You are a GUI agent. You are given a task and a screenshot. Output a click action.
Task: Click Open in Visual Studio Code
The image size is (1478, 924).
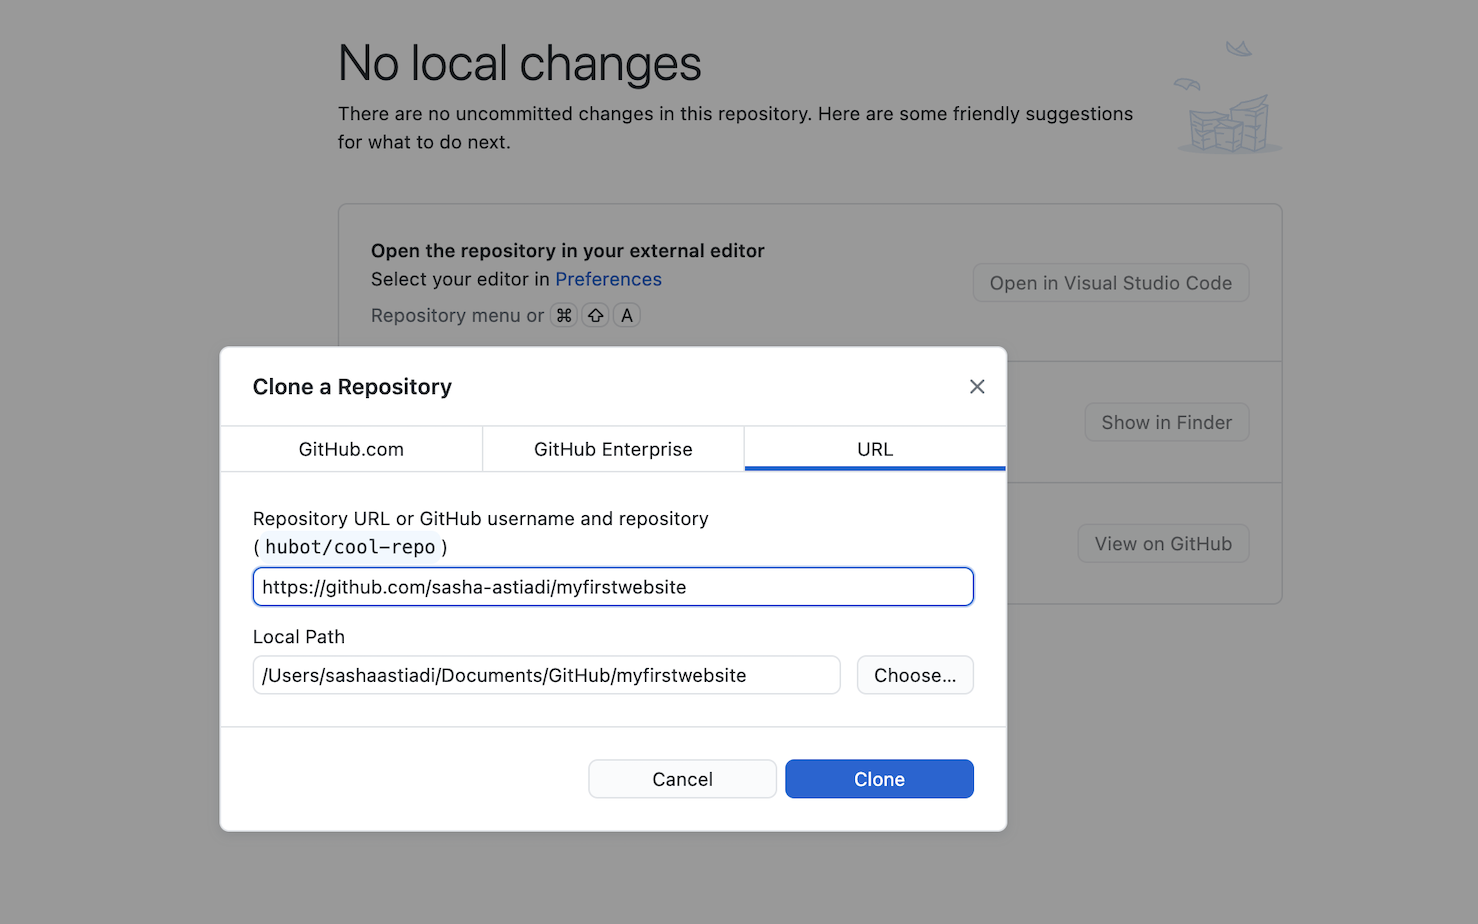pos(1110,283)
